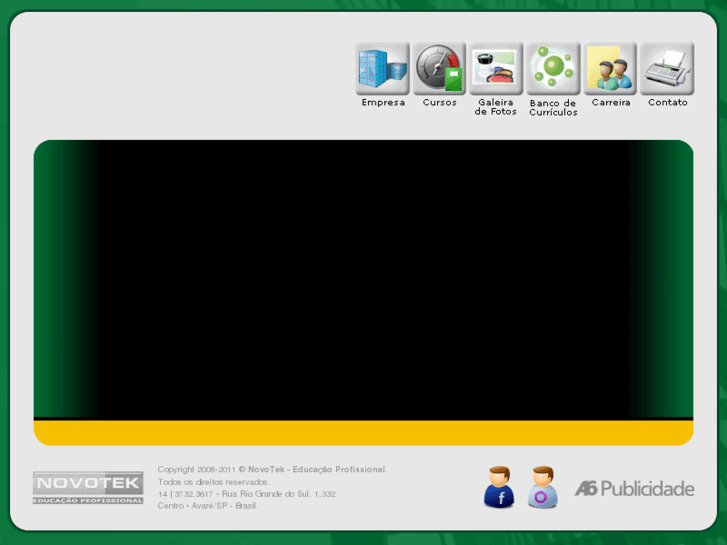Open the Contato fax machine icon
Viewport: 727px width, 545px height.
pos(667,69)
